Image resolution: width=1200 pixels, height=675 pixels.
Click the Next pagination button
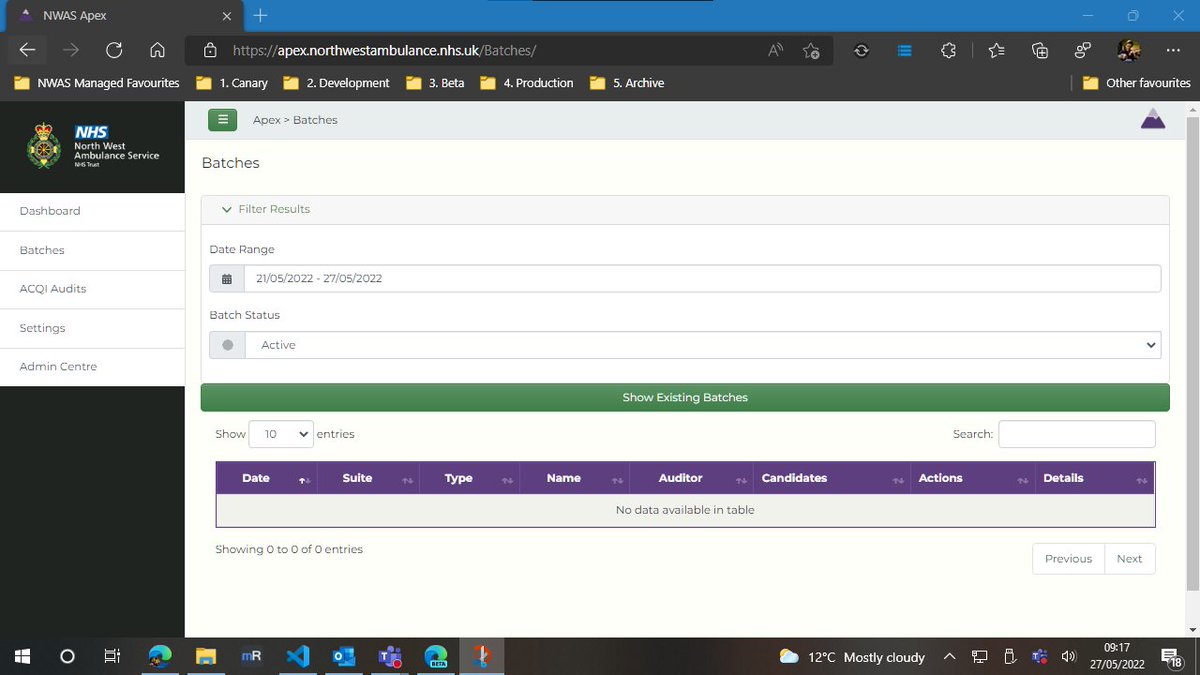(1130, 559)
